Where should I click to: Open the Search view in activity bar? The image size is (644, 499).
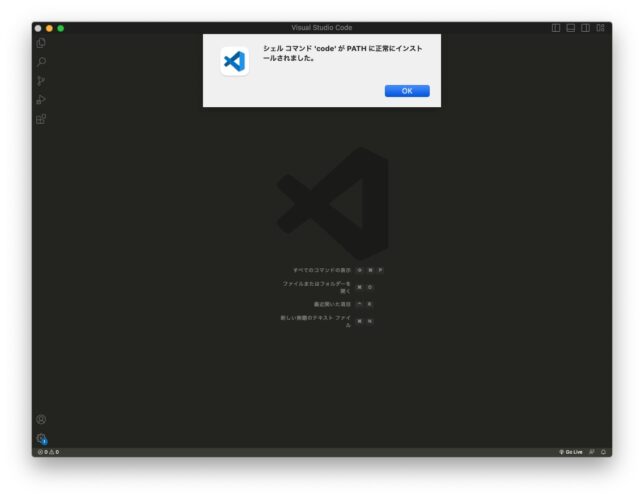coord(41,62)
